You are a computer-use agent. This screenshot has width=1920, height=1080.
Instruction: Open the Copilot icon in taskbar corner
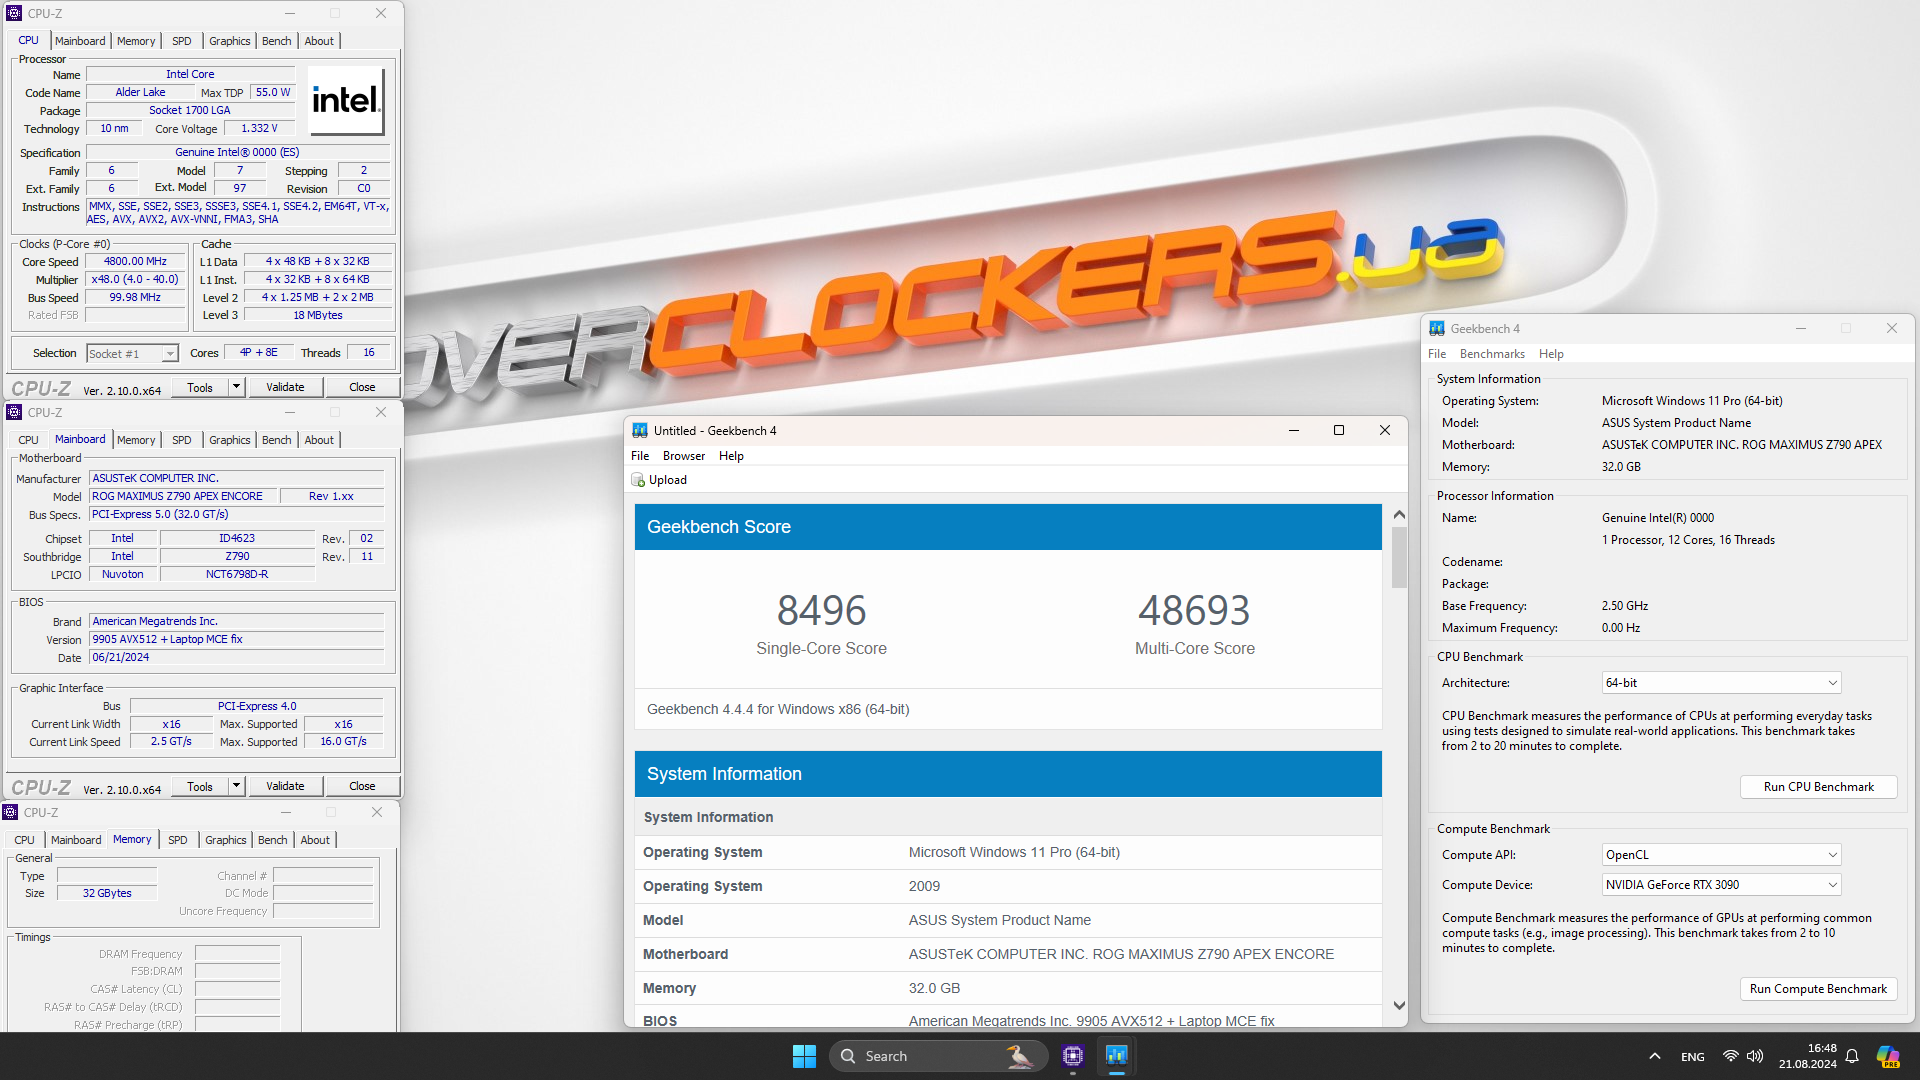(1888, 1056)
